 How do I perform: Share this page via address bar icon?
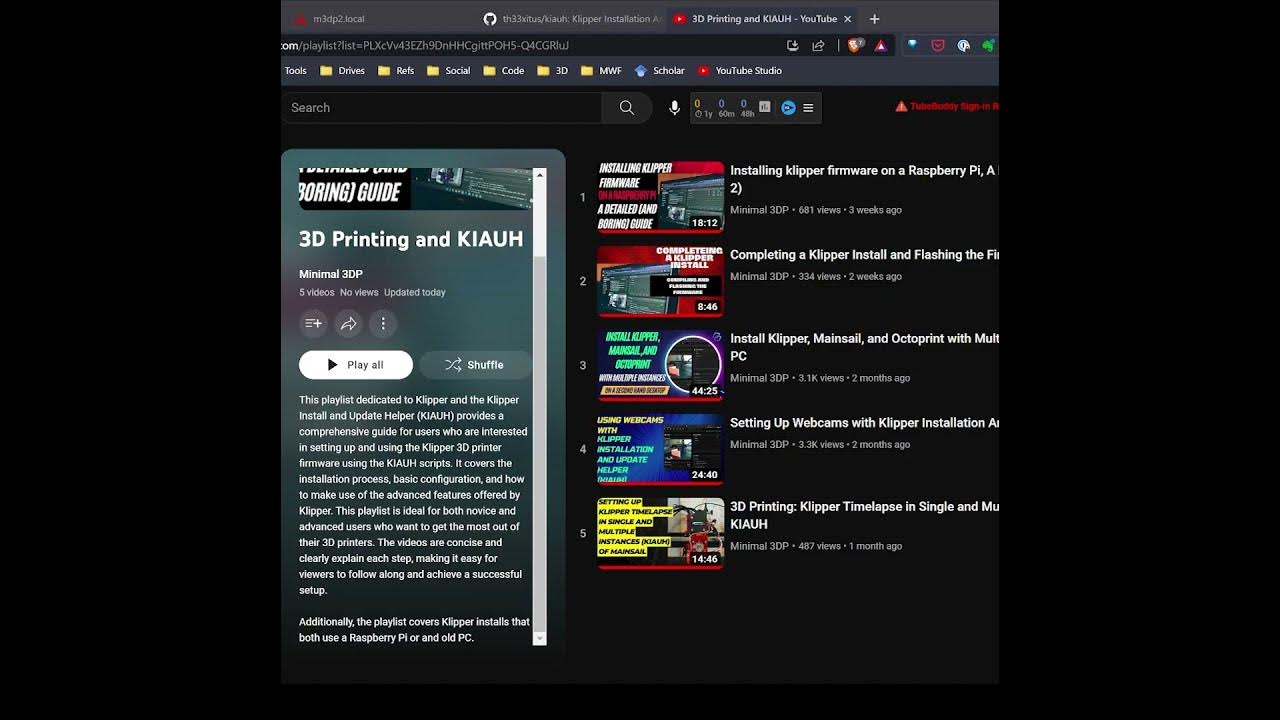pyautogui.click(x=818, y=45)
